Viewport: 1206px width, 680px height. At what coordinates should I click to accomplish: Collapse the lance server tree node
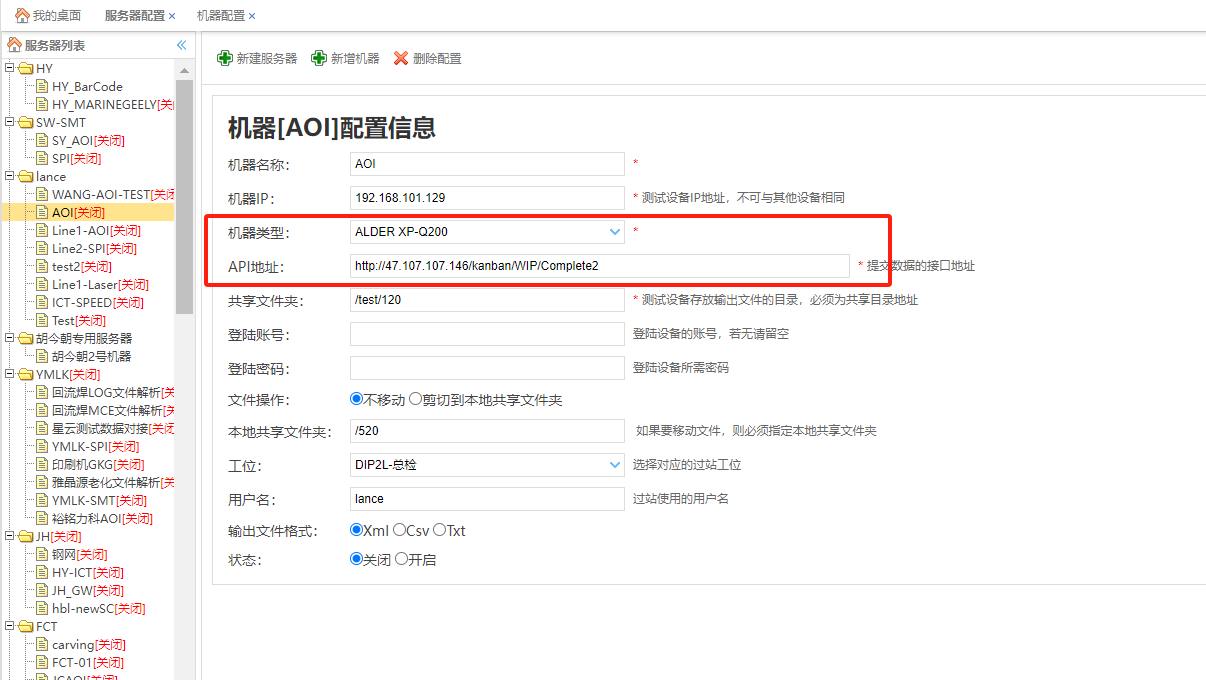10,177
